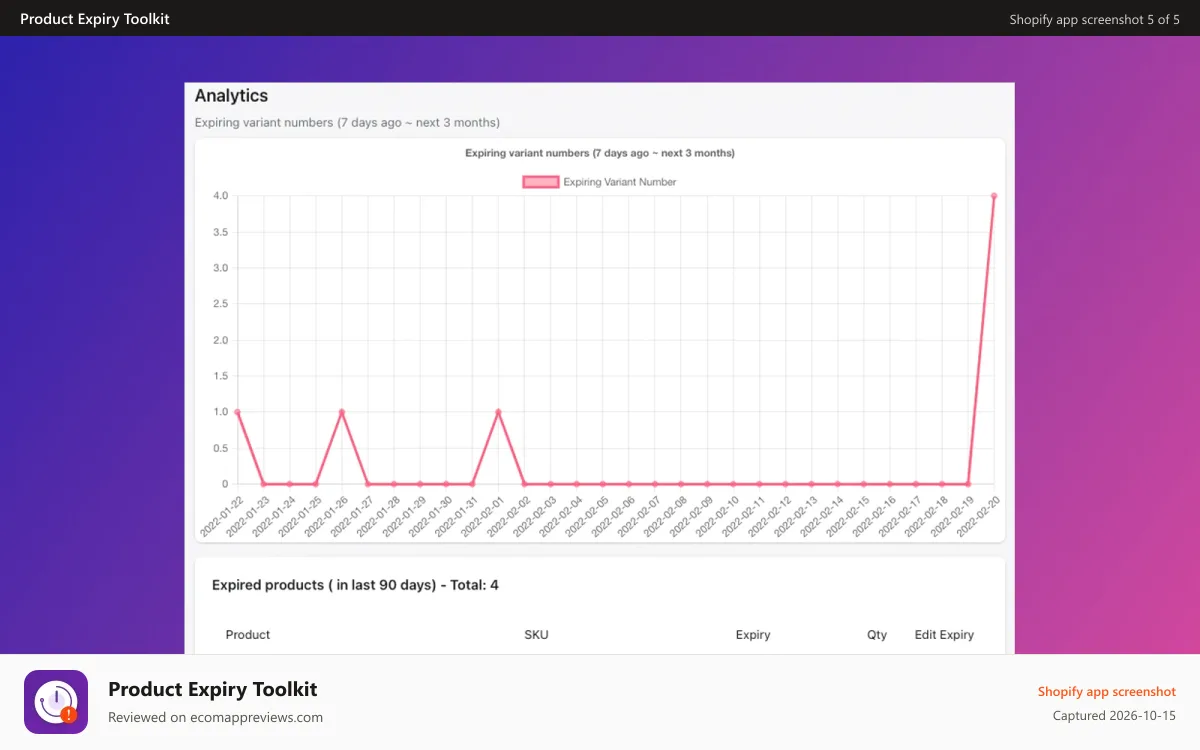Click the 3.5 y-axis label
Viewport: 1200px width, 750px height.
coord(220,232)
